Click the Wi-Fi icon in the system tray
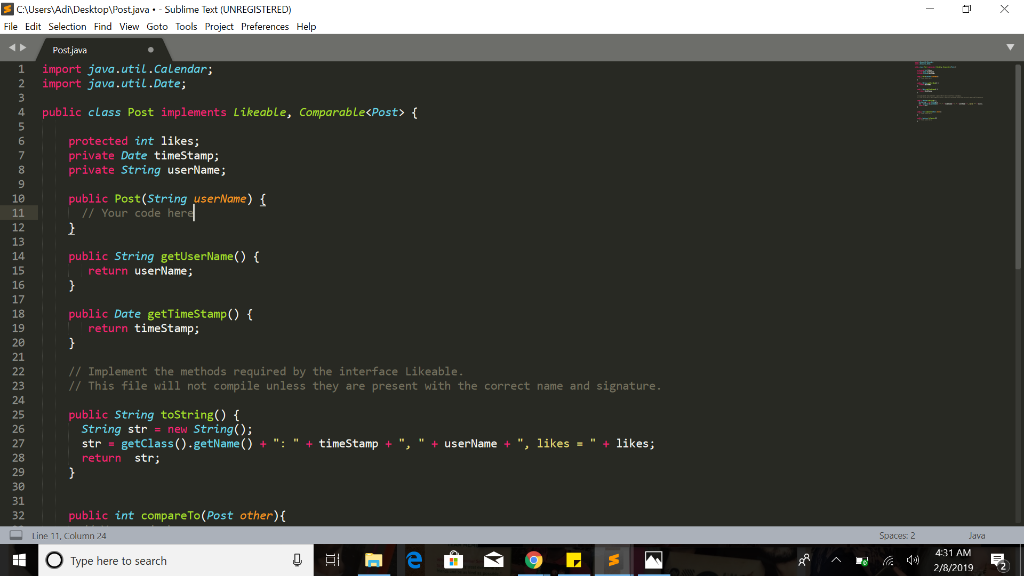 pos(886,560)
